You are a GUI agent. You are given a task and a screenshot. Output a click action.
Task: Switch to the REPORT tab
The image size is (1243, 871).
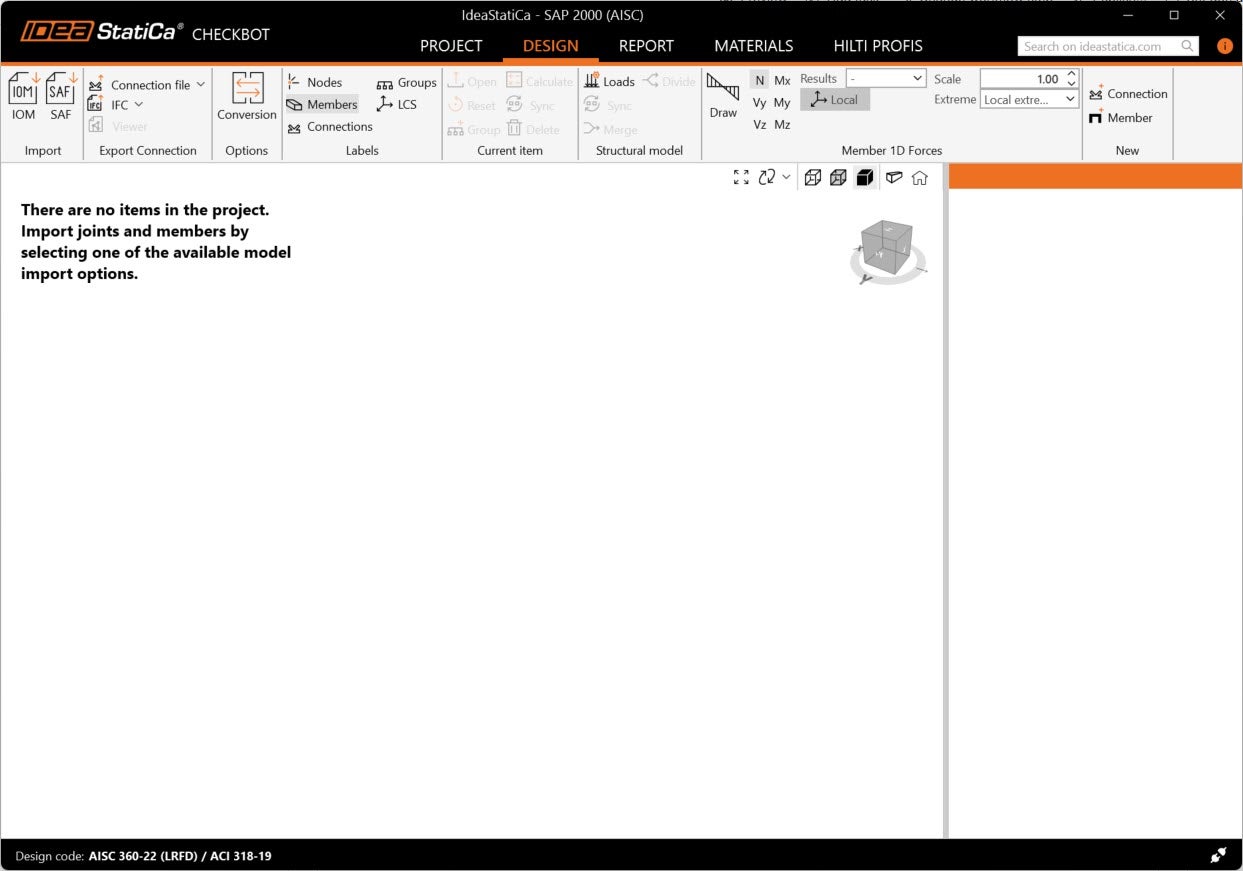(646, 46)
